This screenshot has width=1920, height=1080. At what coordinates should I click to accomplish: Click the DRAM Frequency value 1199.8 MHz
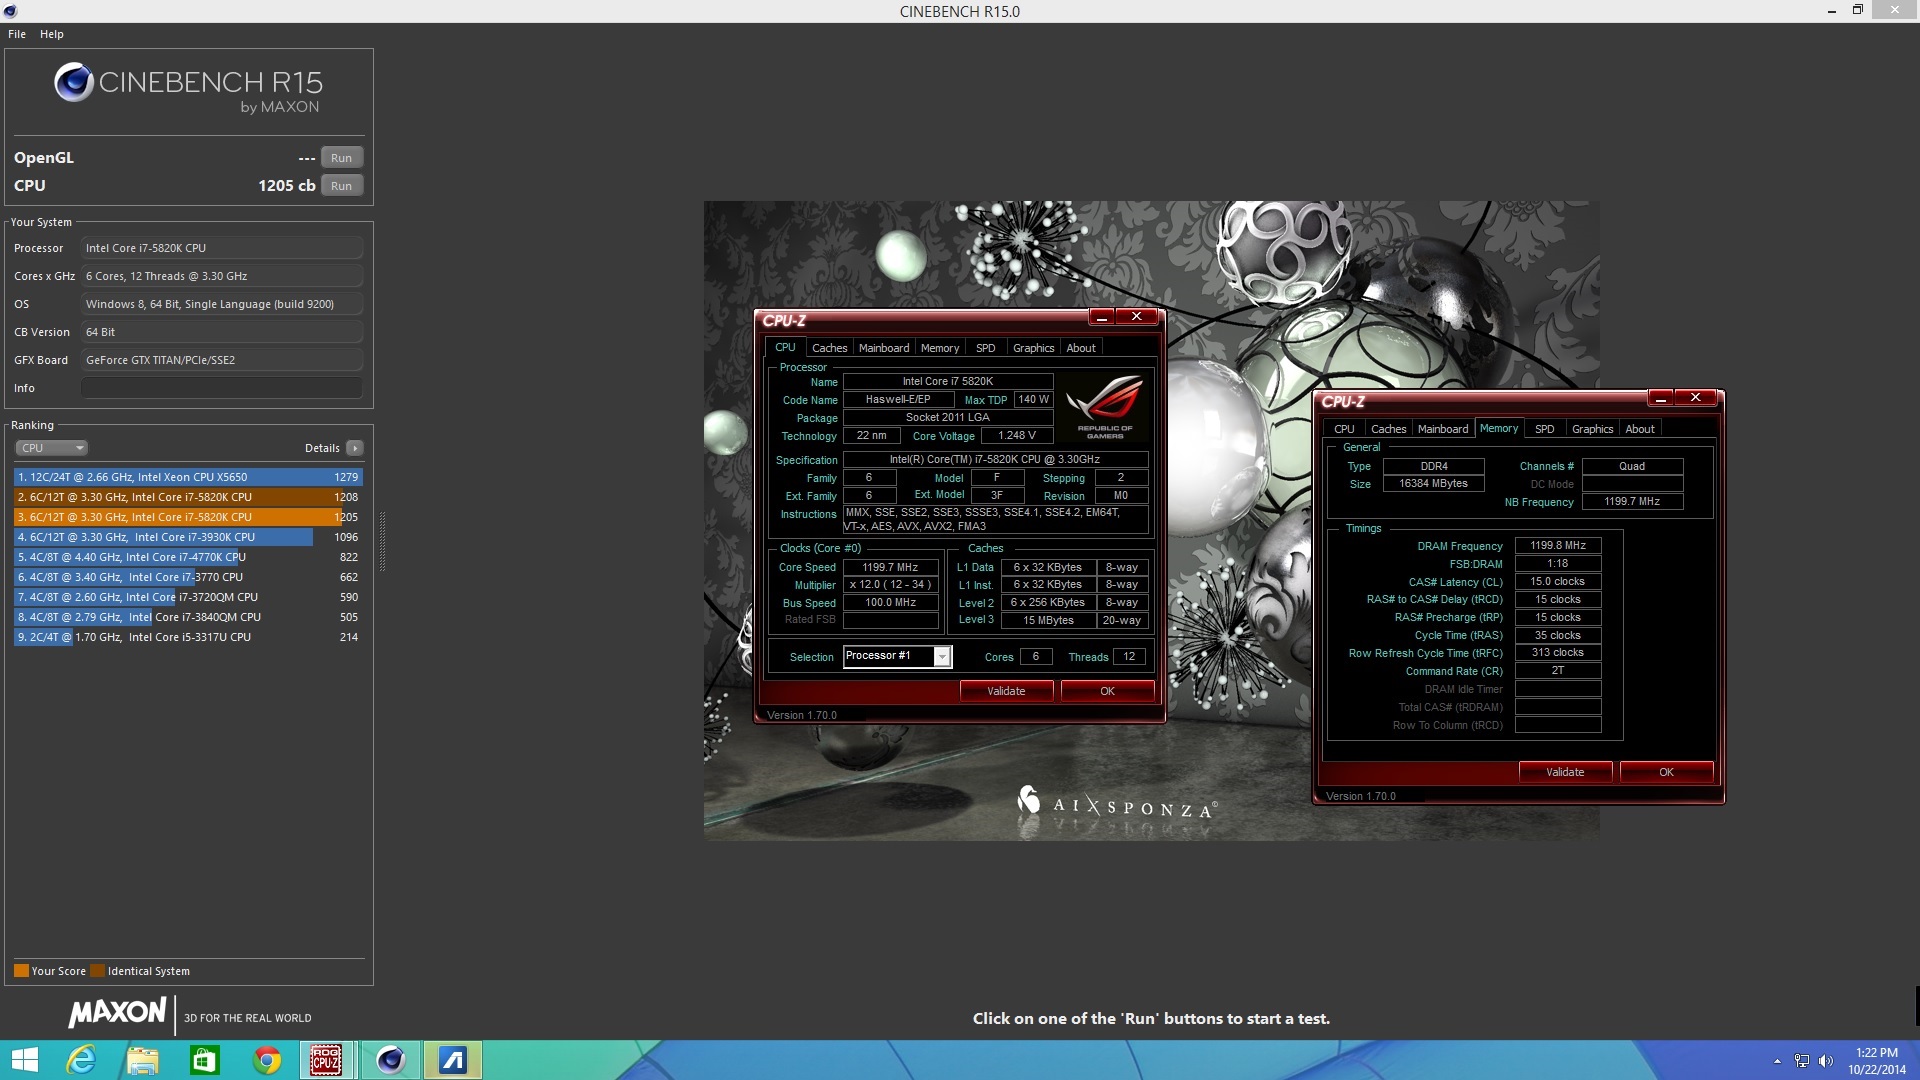coord(1558,546)
